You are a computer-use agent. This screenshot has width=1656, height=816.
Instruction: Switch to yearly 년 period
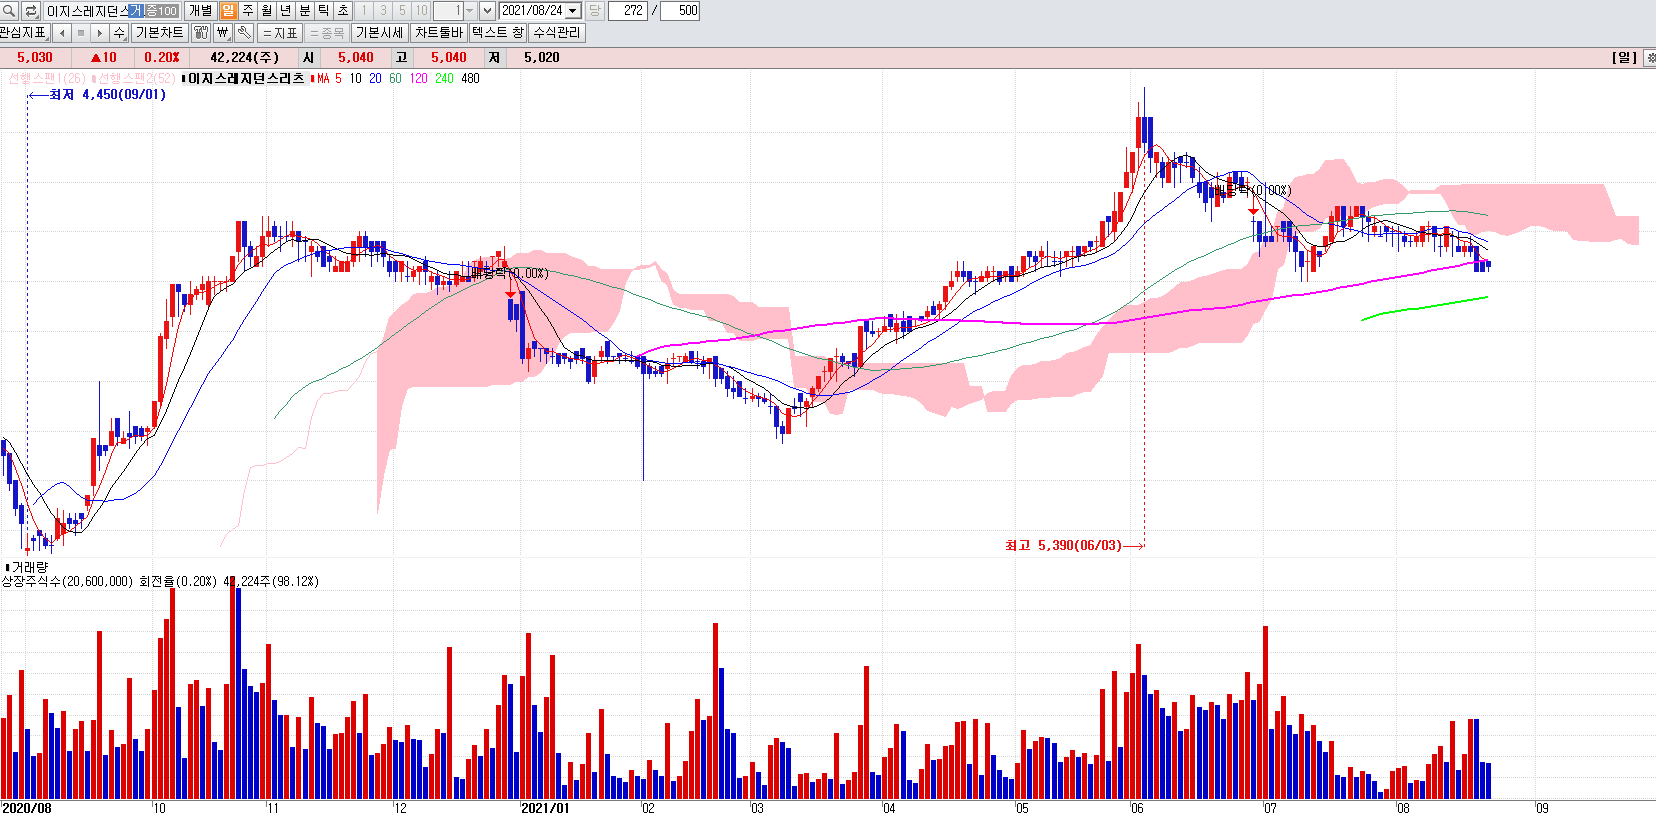point(285,10)
